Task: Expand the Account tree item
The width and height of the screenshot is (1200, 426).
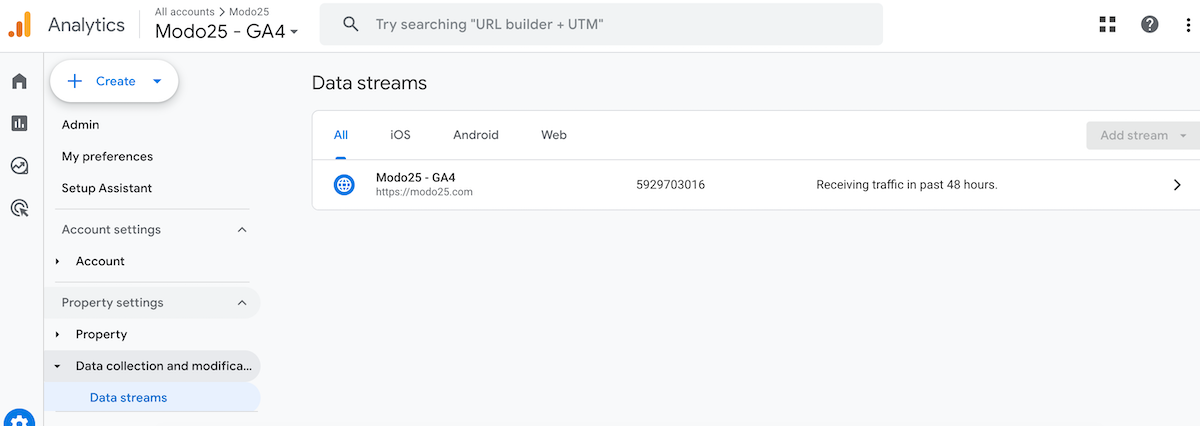Action: 58,261
